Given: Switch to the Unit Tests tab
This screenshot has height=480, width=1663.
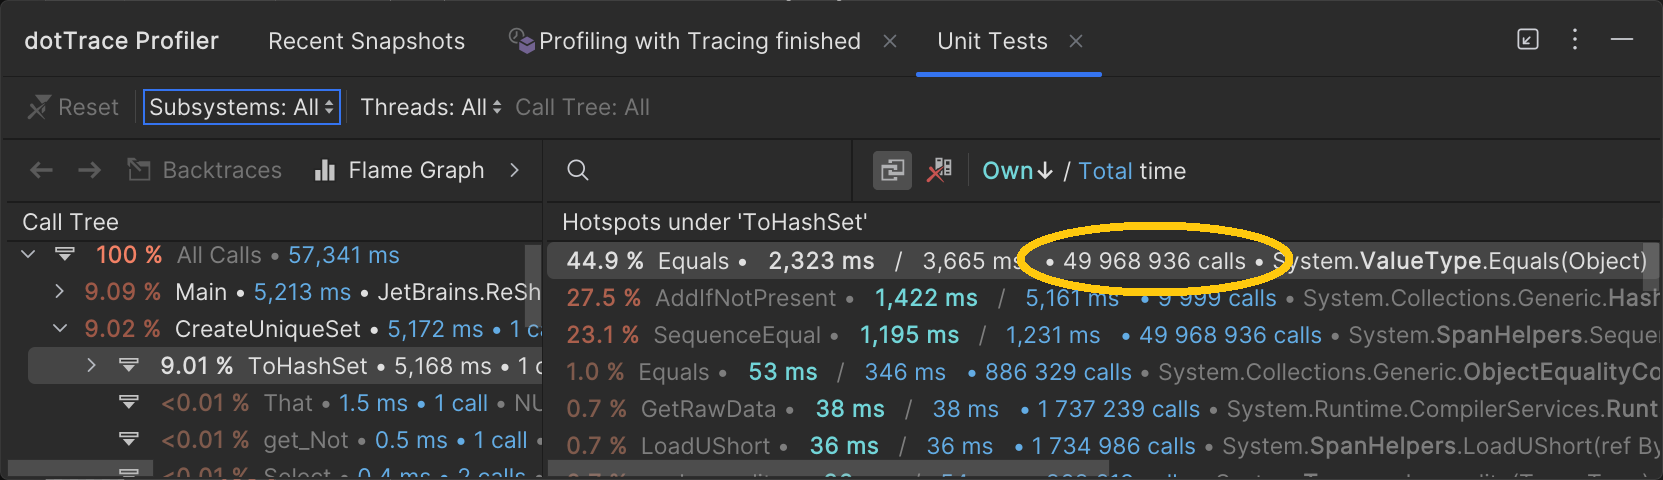Looking at the screenshot, I should click(992, 41).
